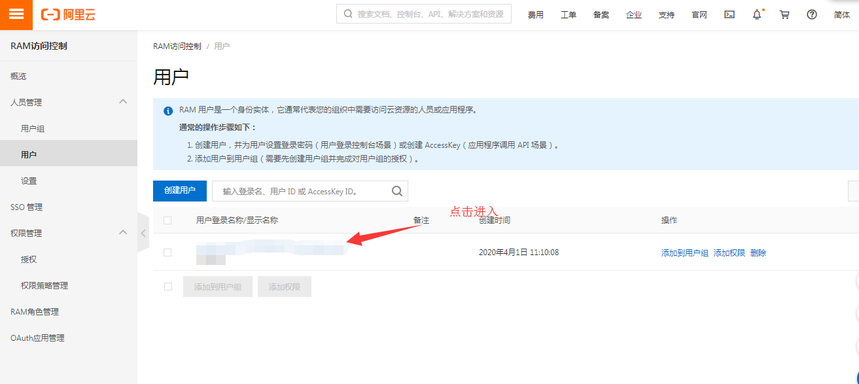Click the bottom 添加到用户组 button
The width and height of the screenshot is (859, 384).
tap(217, 286)
